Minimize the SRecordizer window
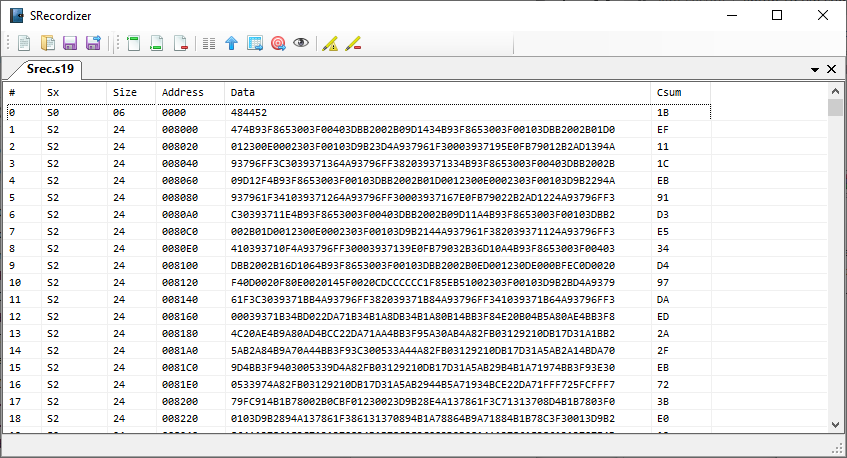 click(x=732, y=15)
